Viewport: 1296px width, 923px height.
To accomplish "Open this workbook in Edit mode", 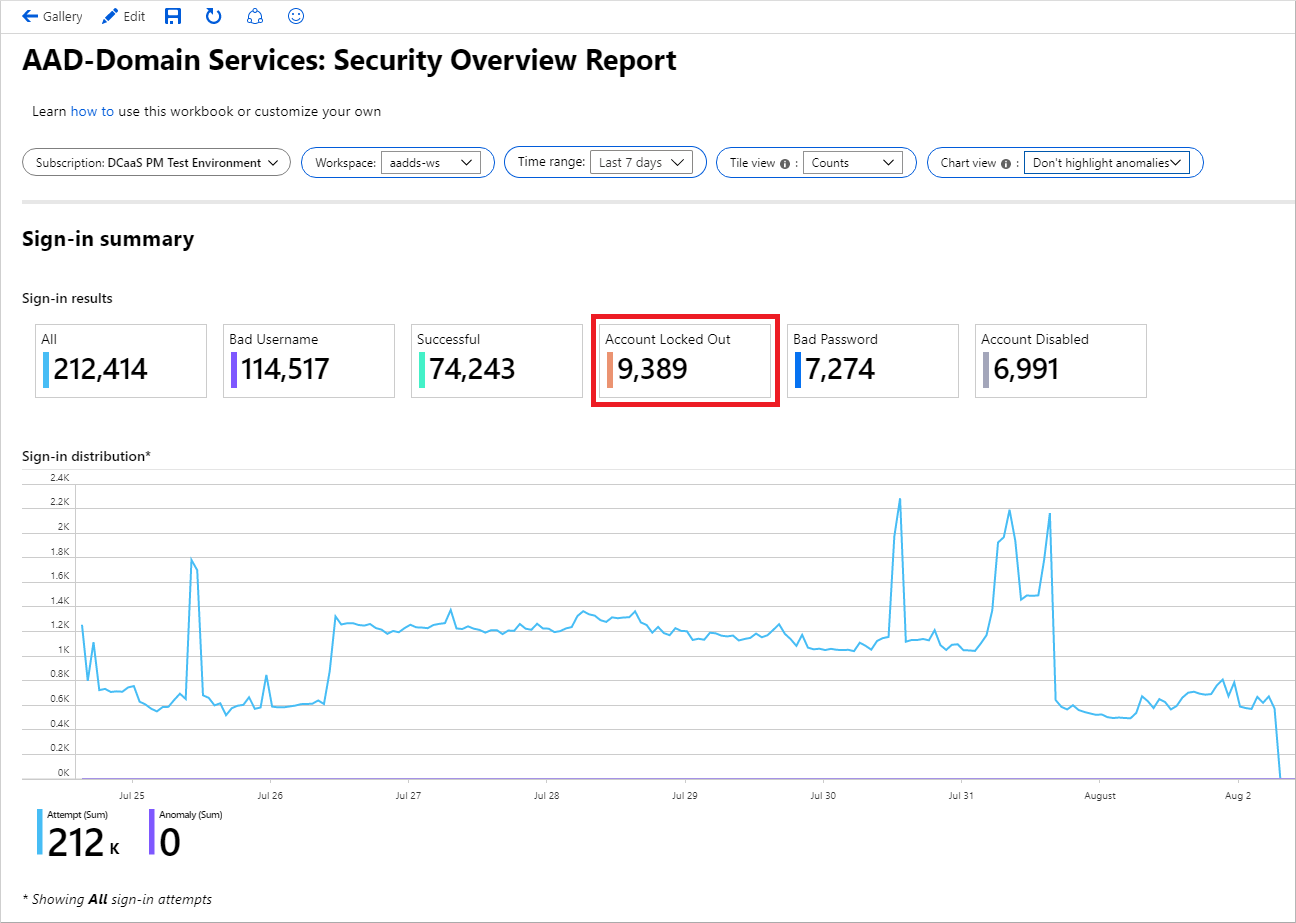I will point(123,15).
